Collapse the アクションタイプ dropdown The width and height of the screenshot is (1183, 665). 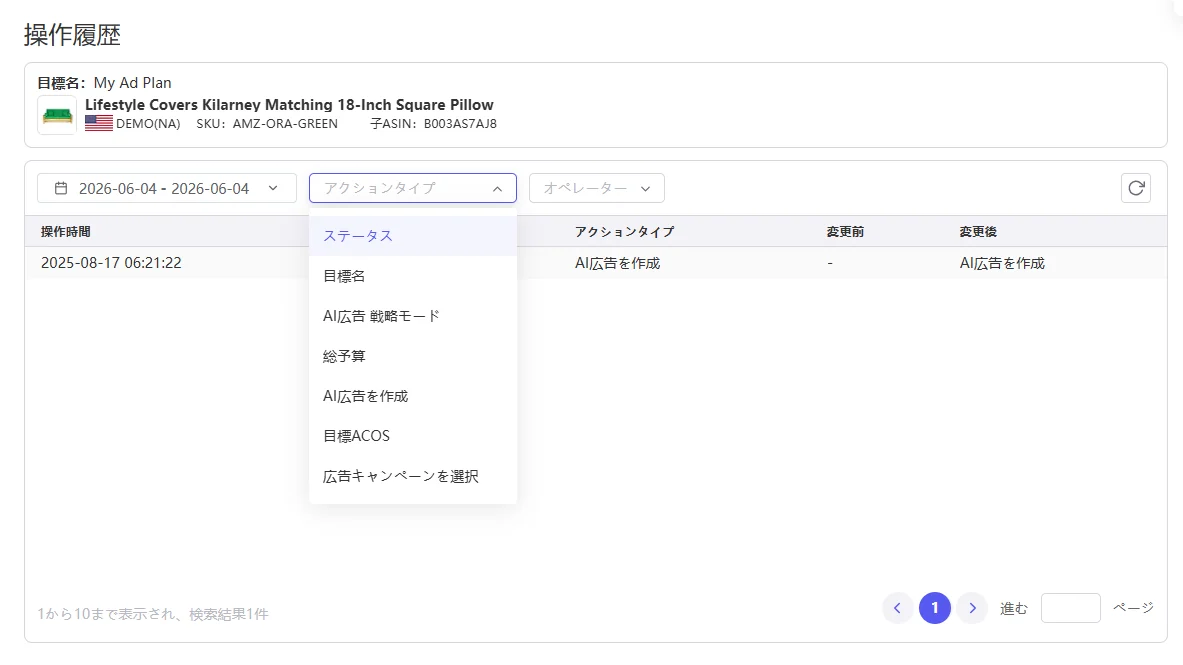[413, 188]
